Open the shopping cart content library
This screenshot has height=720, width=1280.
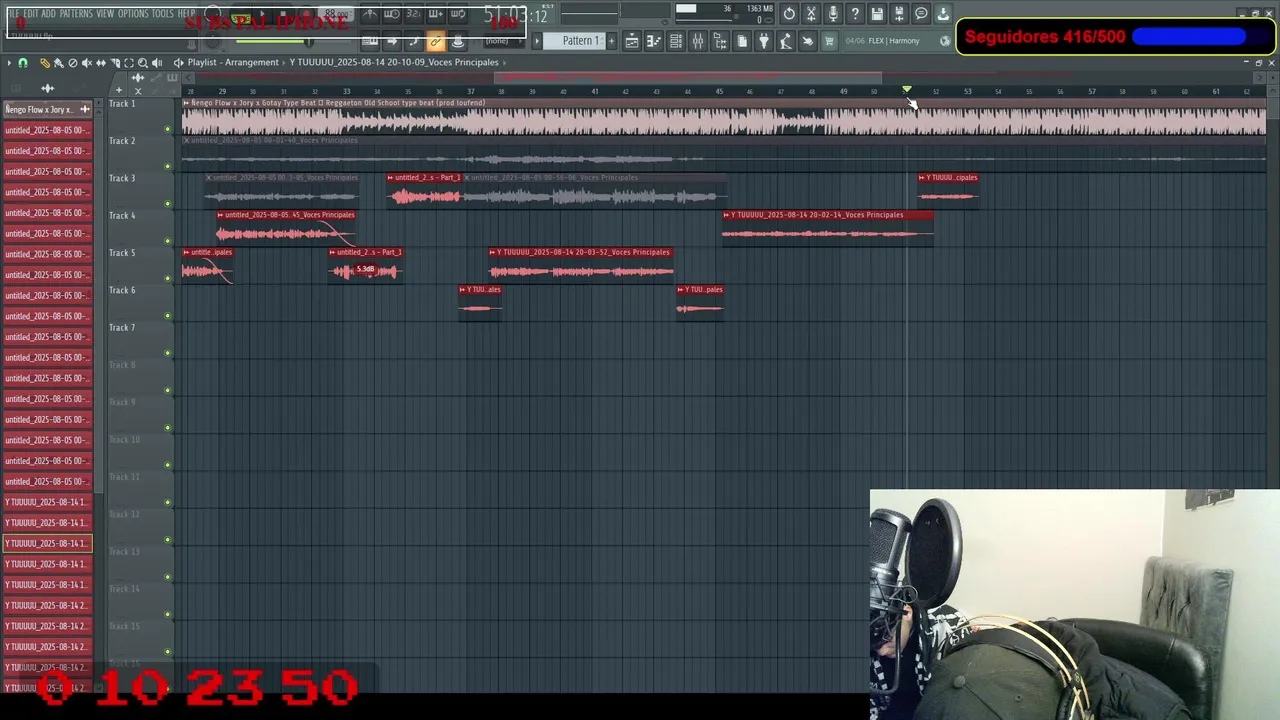[829, 41]
